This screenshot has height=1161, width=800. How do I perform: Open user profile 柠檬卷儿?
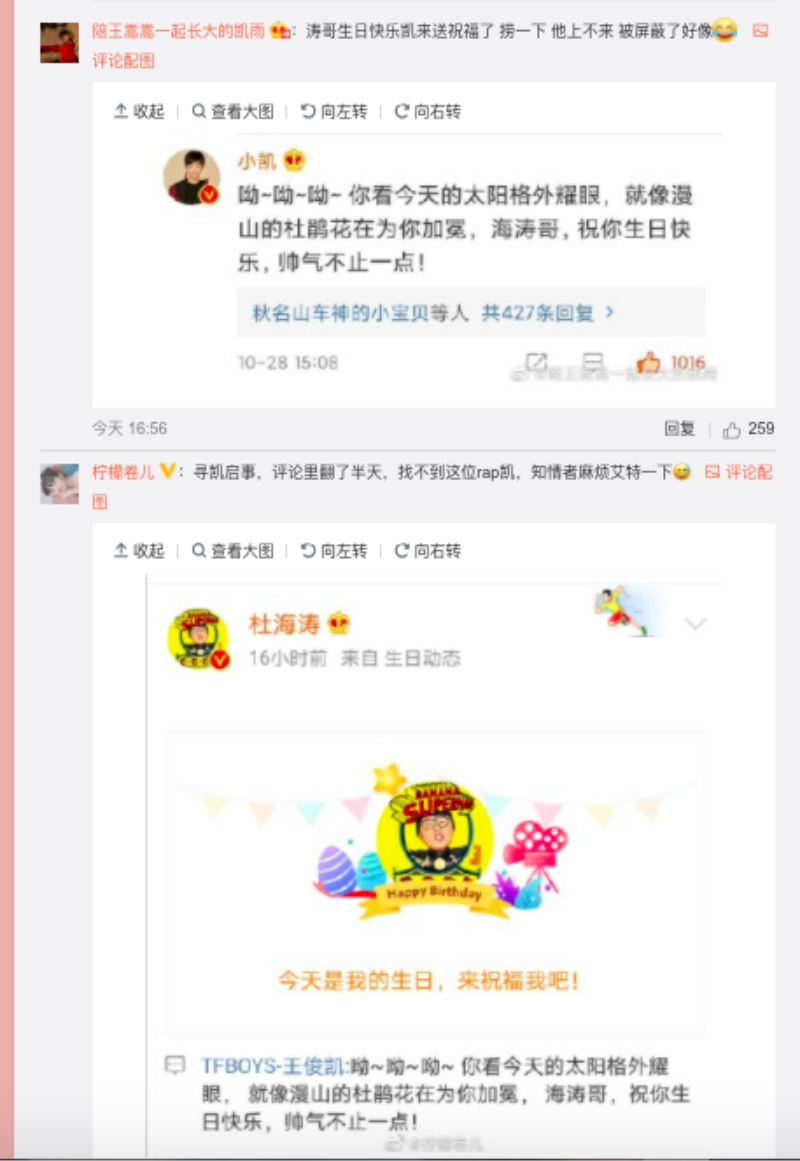point(123,472)
